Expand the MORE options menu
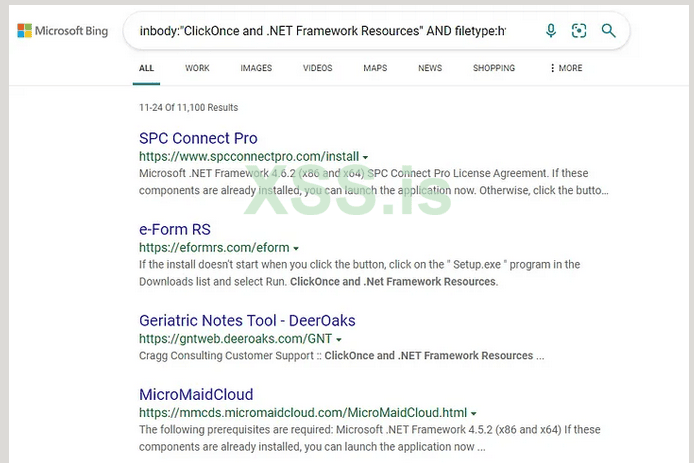694x463 pixels. (566, 68)
